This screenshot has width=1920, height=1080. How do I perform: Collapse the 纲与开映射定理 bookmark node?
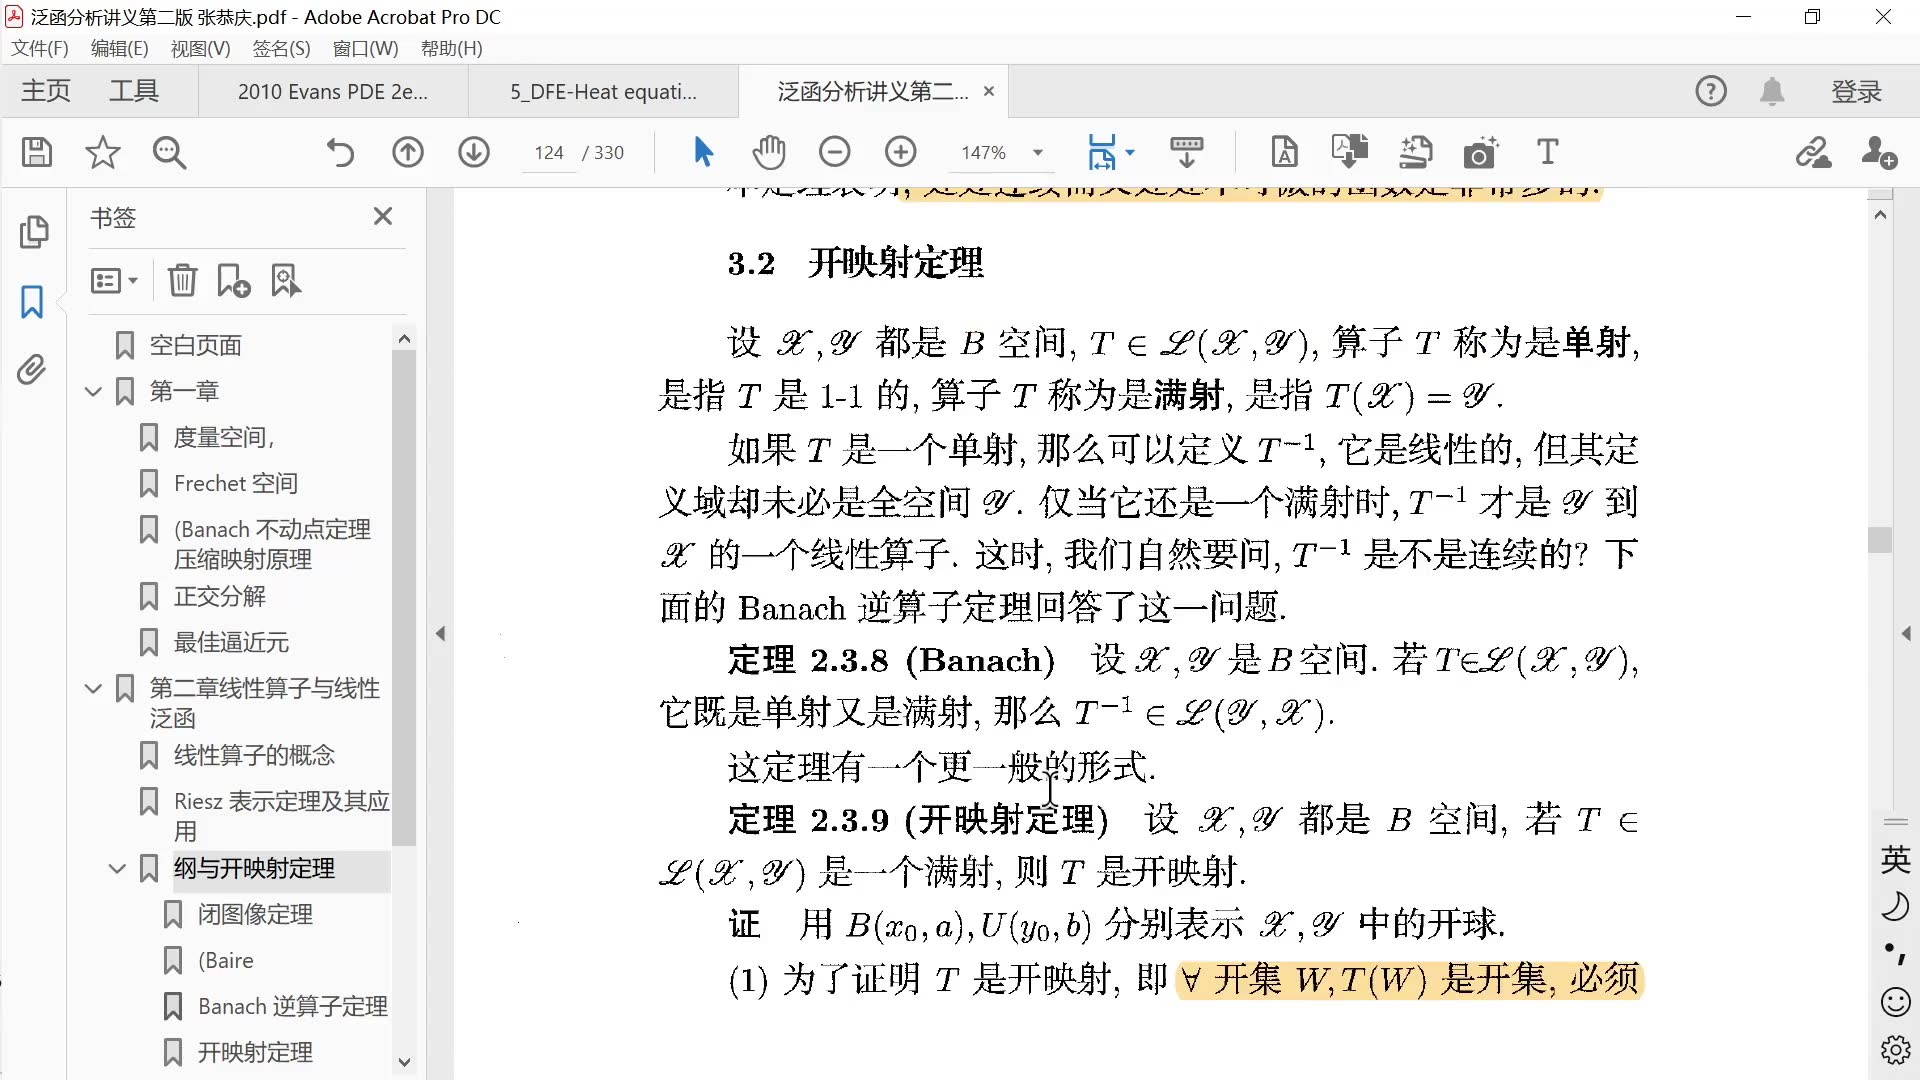(117, 868)
